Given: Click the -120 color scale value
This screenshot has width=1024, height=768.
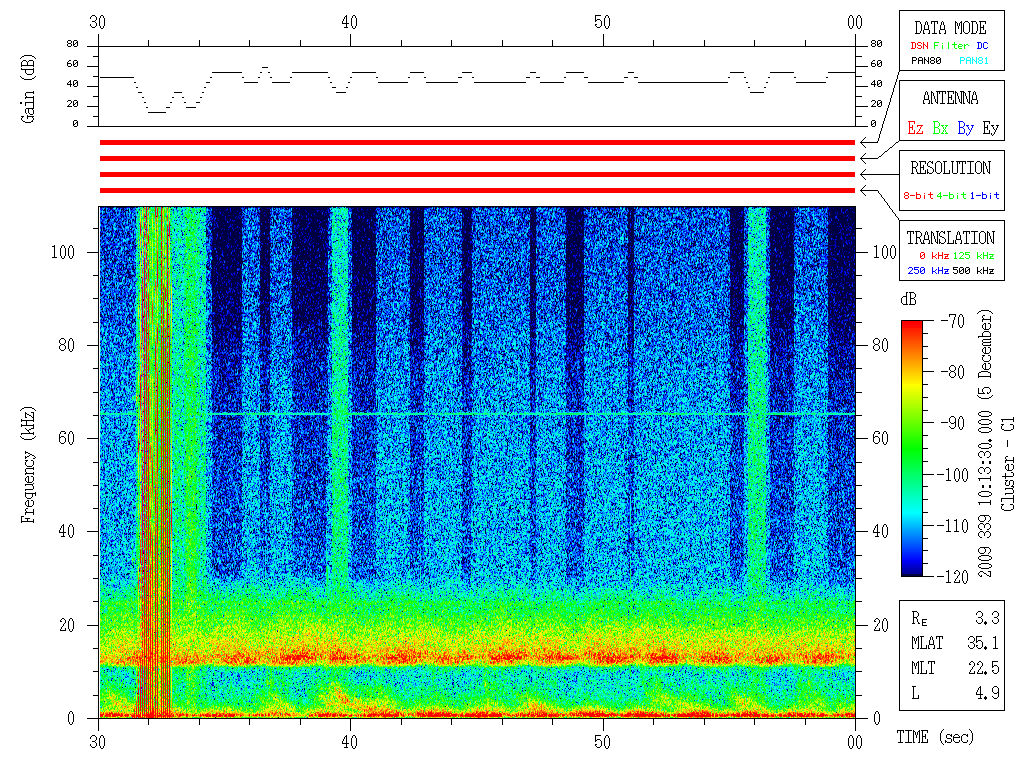Looking at the screenshot, I should pyautogui.click(x=953, y=576).
